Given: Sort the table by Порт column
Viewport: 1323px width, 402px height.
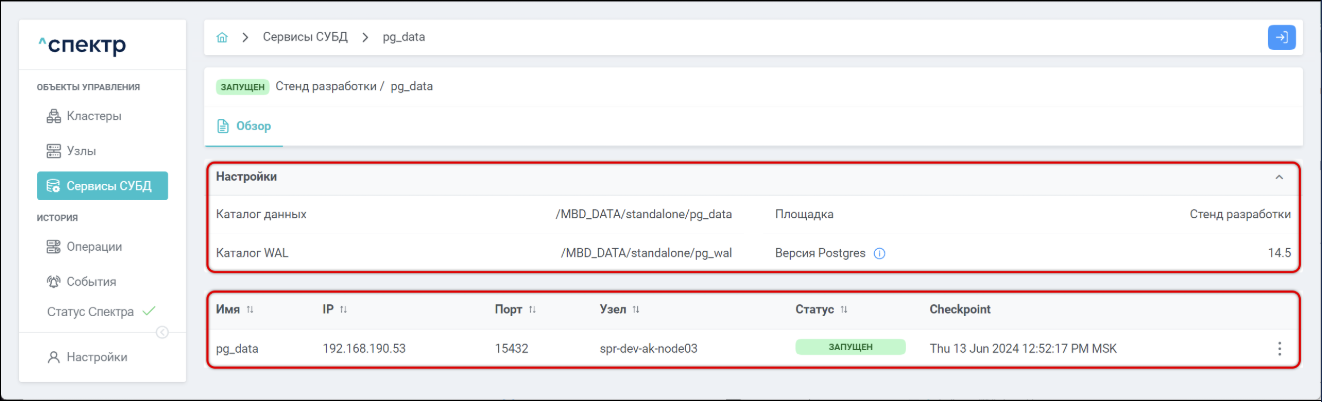Looking at the screenshot, I should point(532,310).
